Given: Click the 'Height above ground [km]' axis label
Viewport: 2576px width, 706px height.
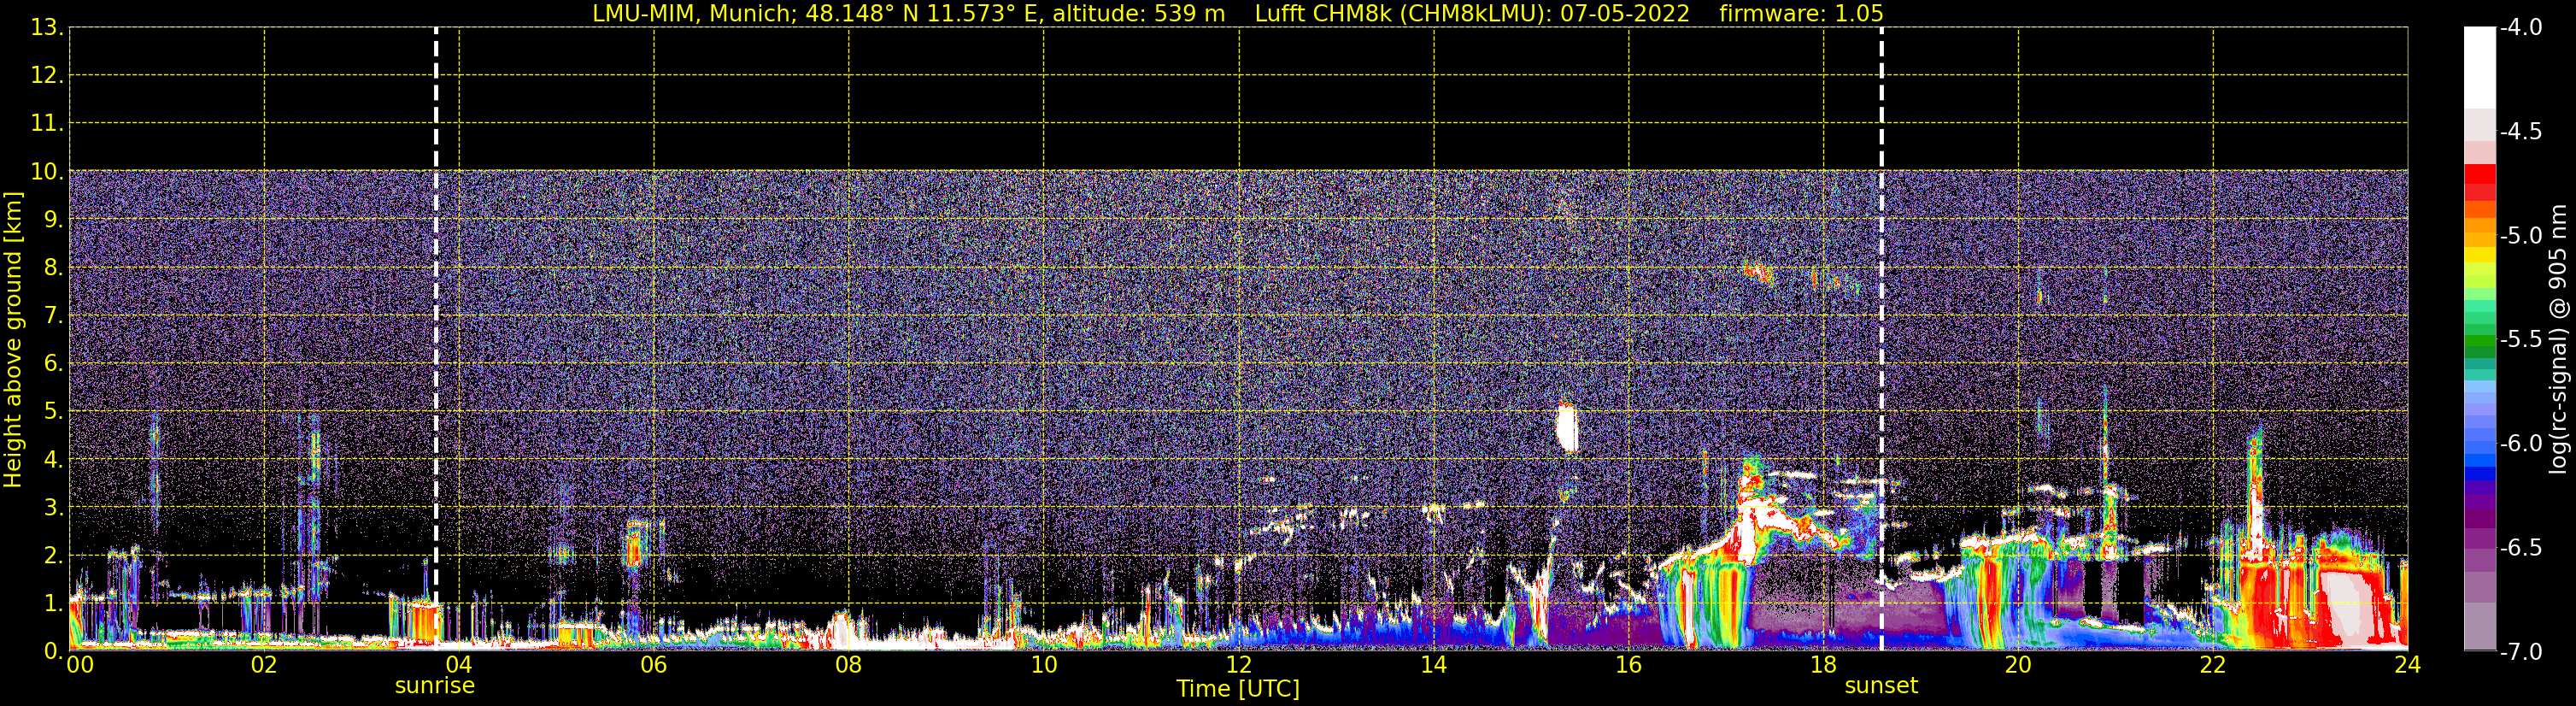Looking at the screenshot, I should [13, 340].
